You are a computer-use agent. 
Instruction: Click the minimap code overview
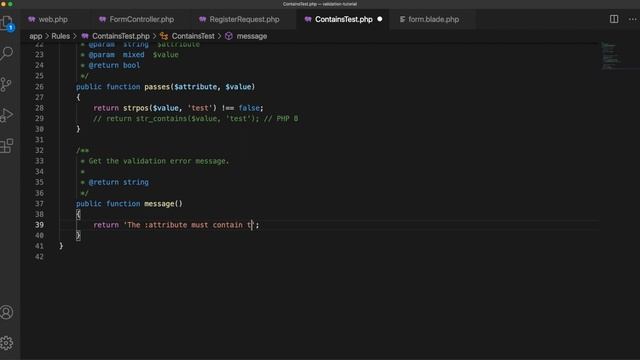611,55
